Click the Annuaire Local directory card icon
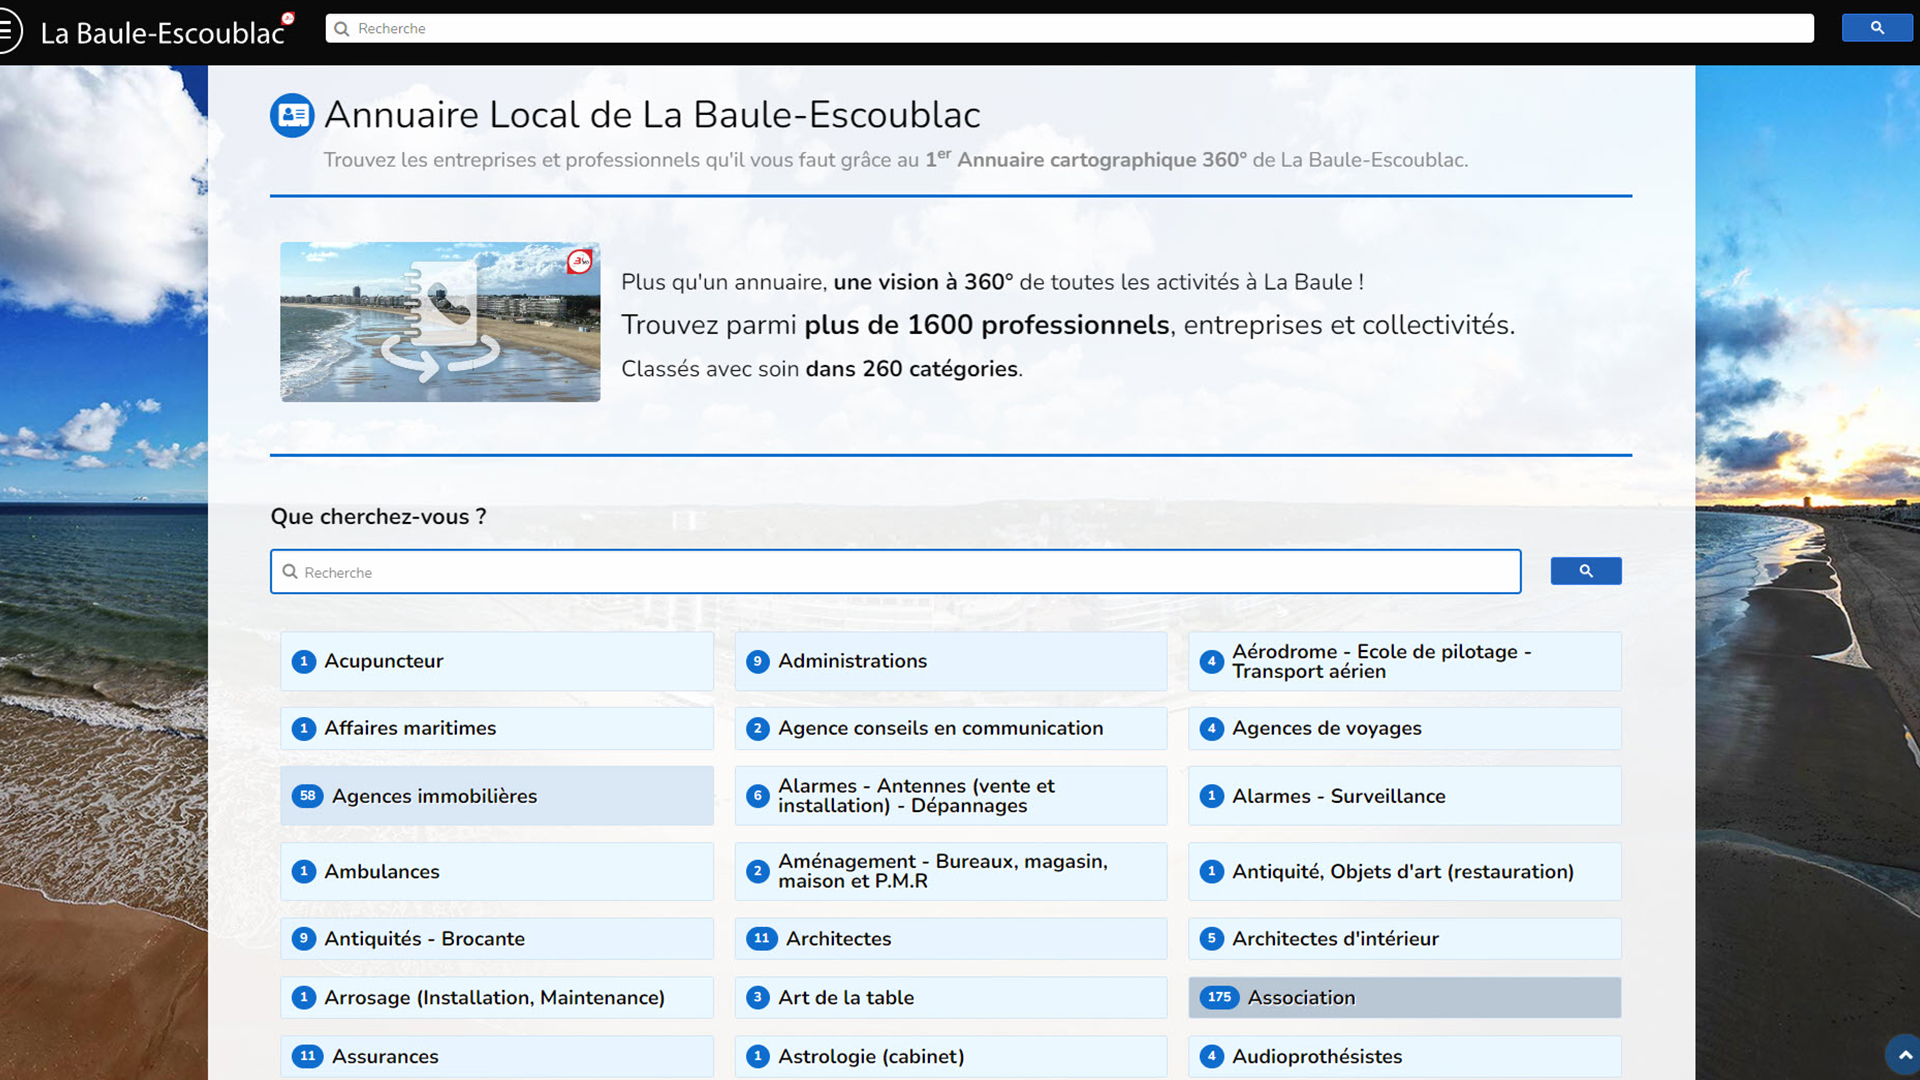1920x1080 pixels. point(292,116)
